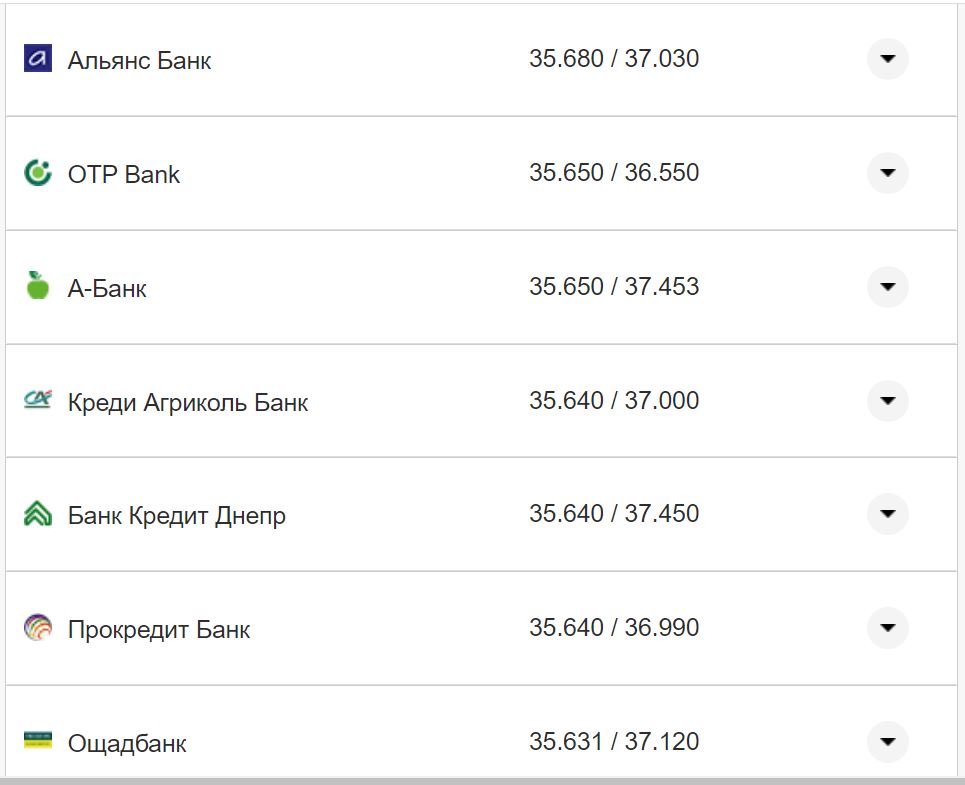Expand the Альянс Банк row details
The height and width of the screenshot is (785, 965).
887,59
